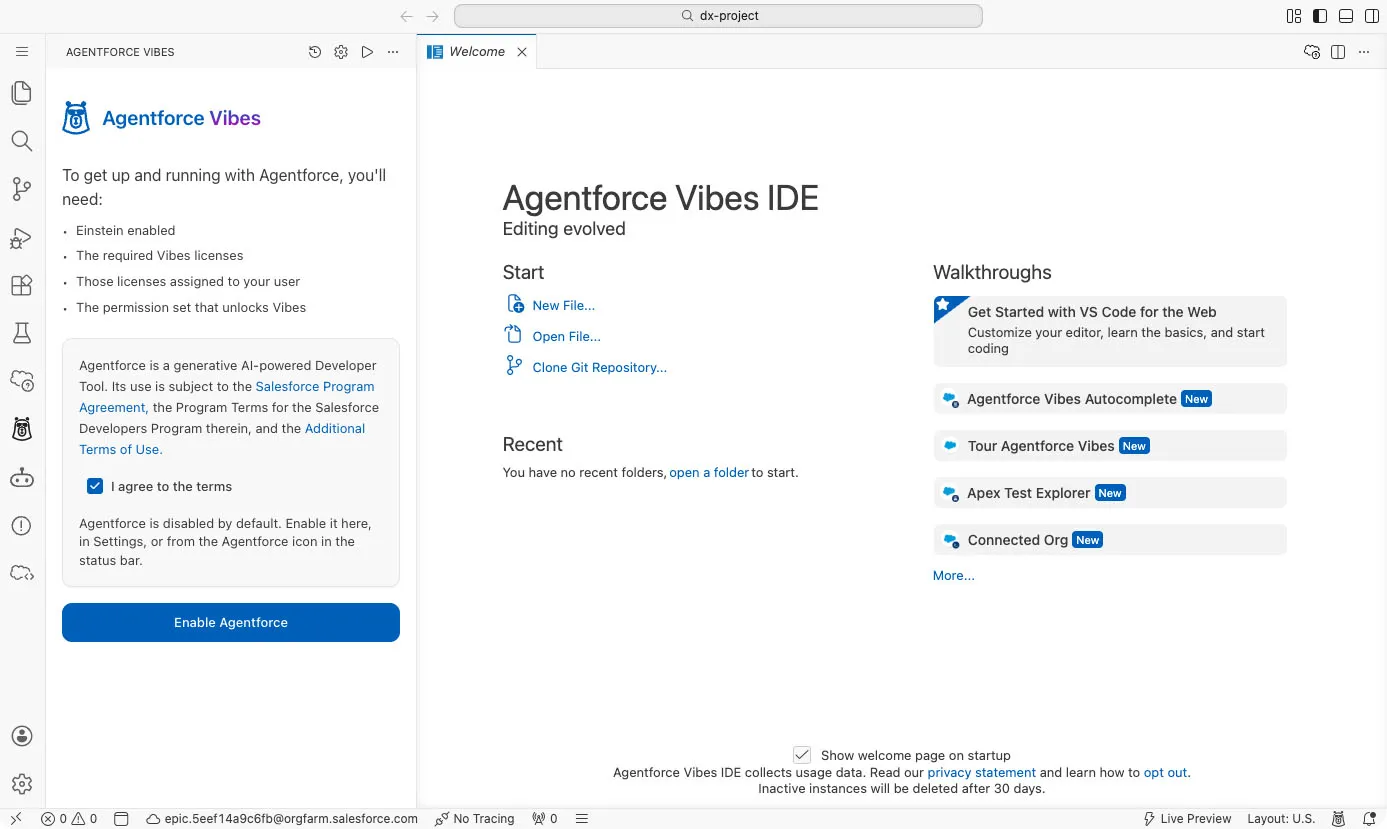Click the lines icon in status bar

tap(582, 818)
